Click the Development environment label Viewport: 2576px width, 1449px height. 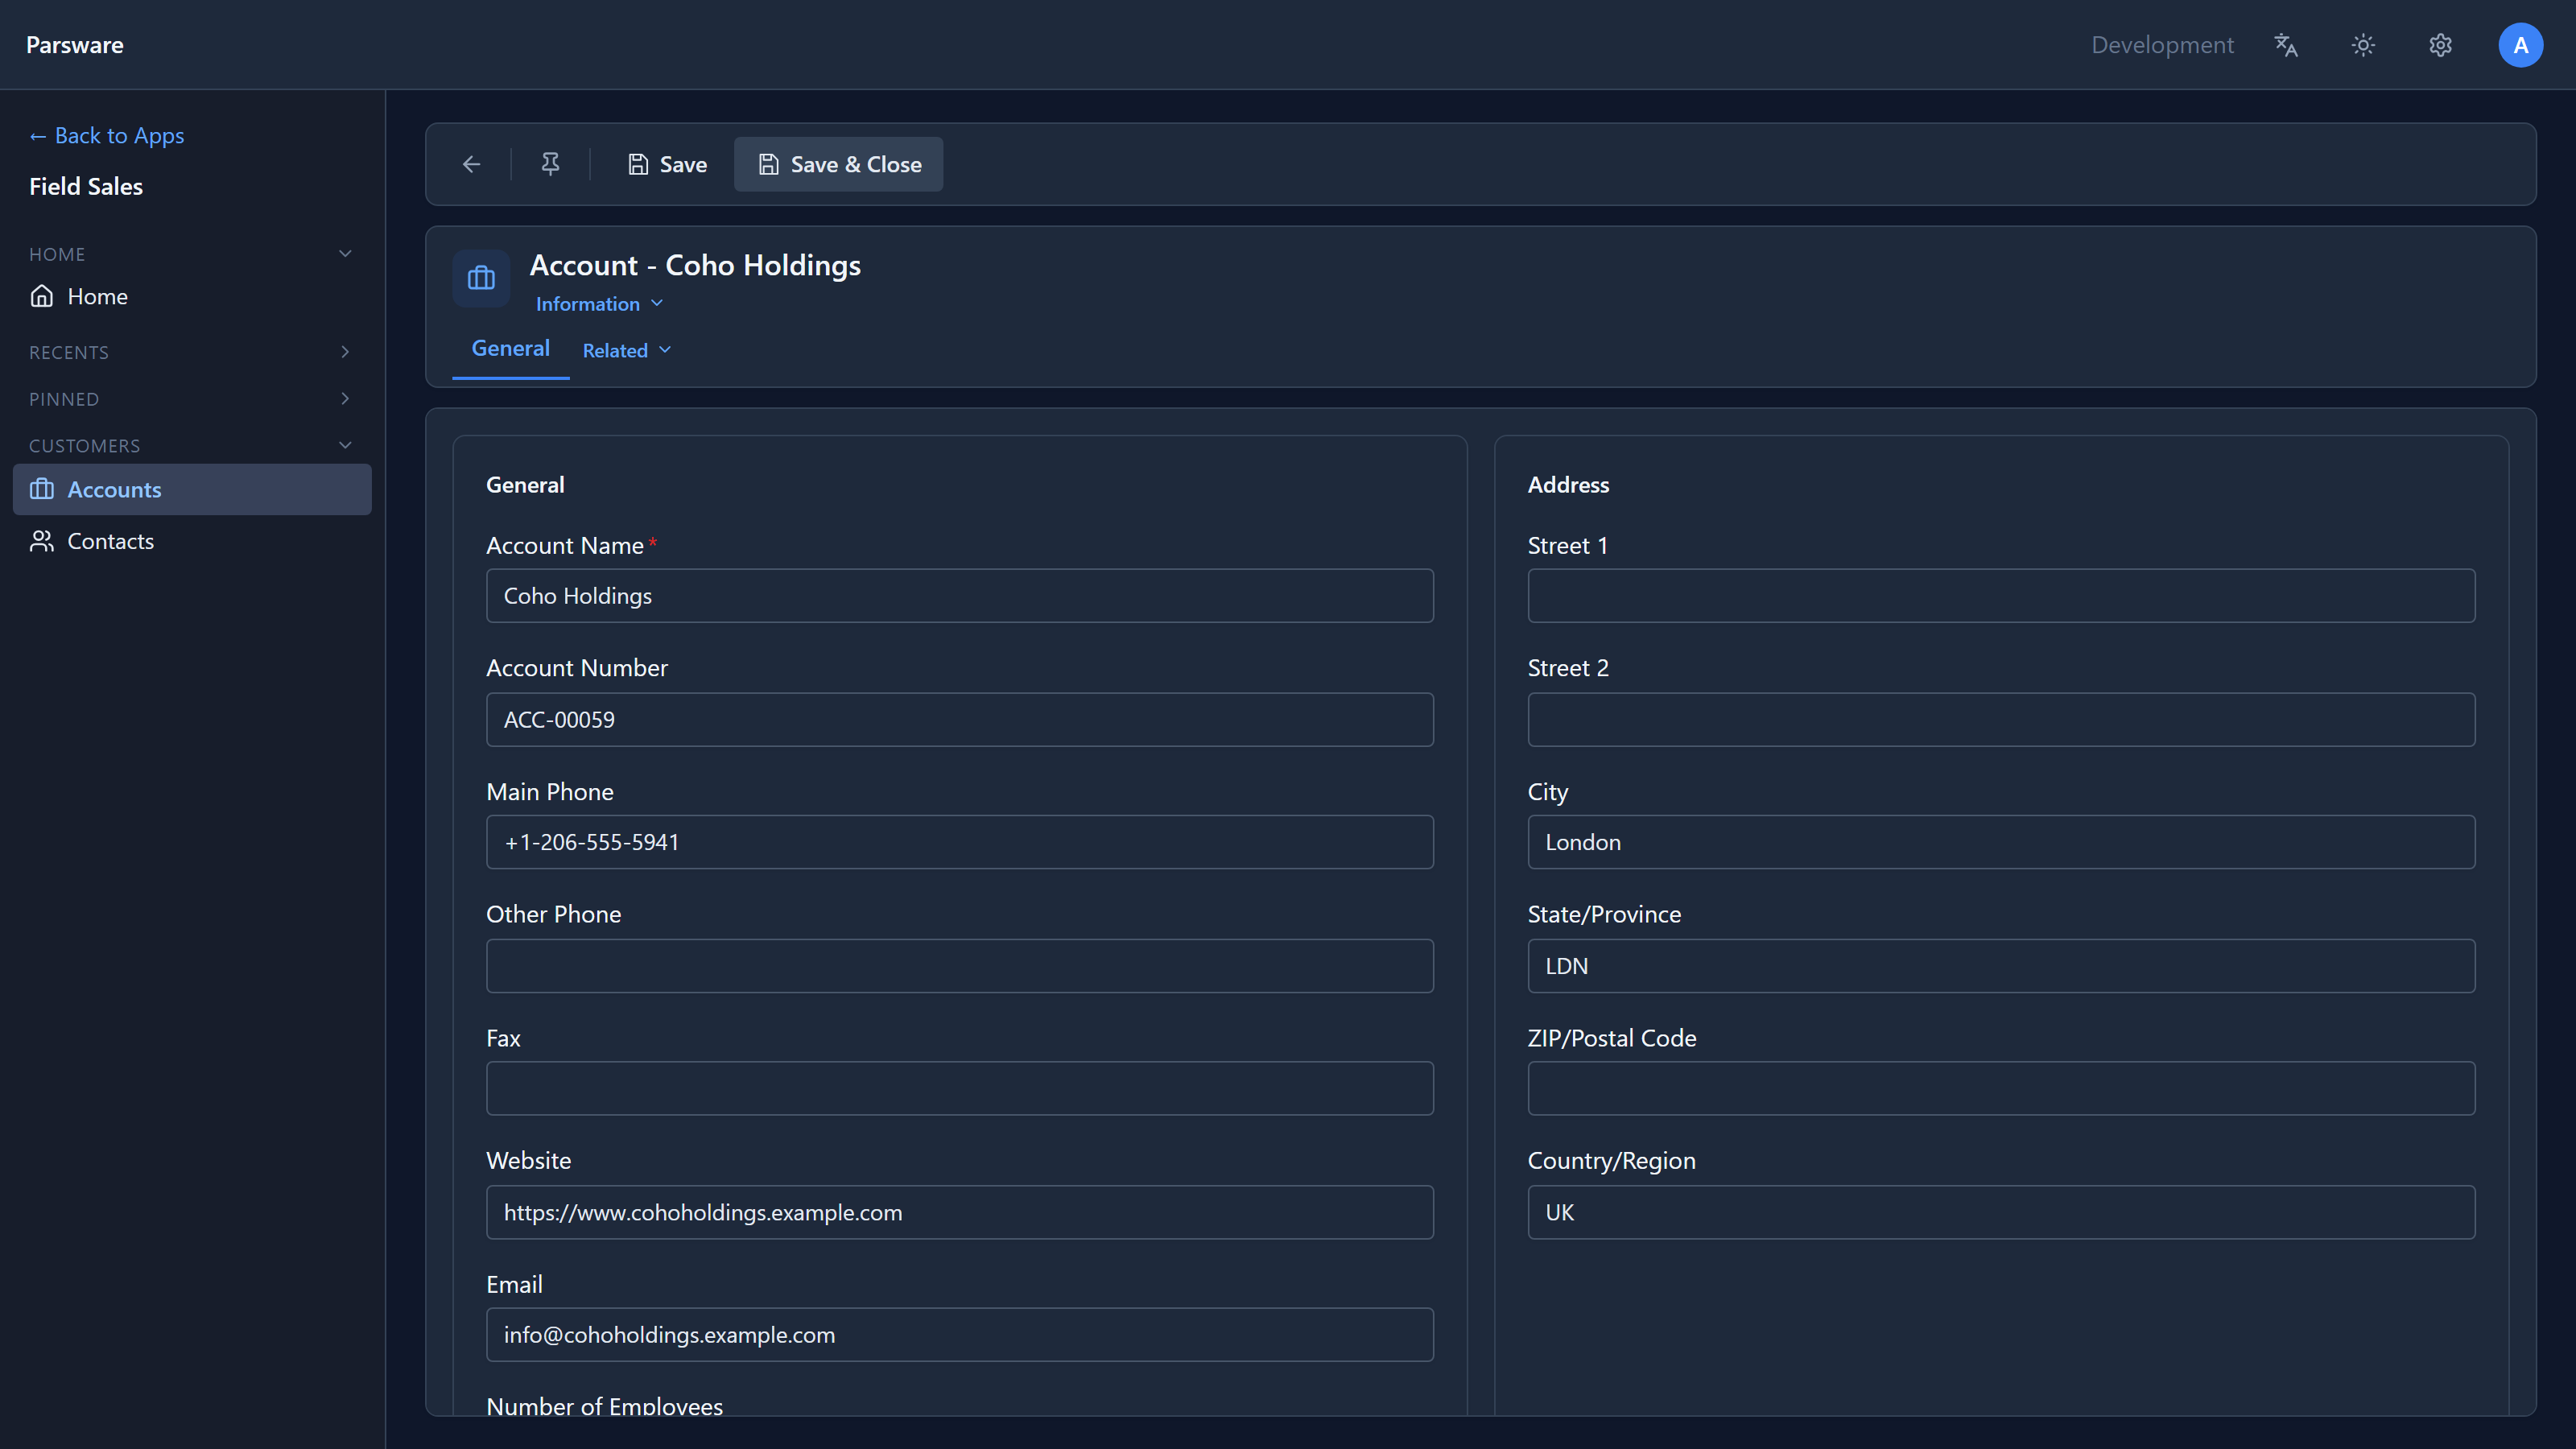coord(2162,45)
